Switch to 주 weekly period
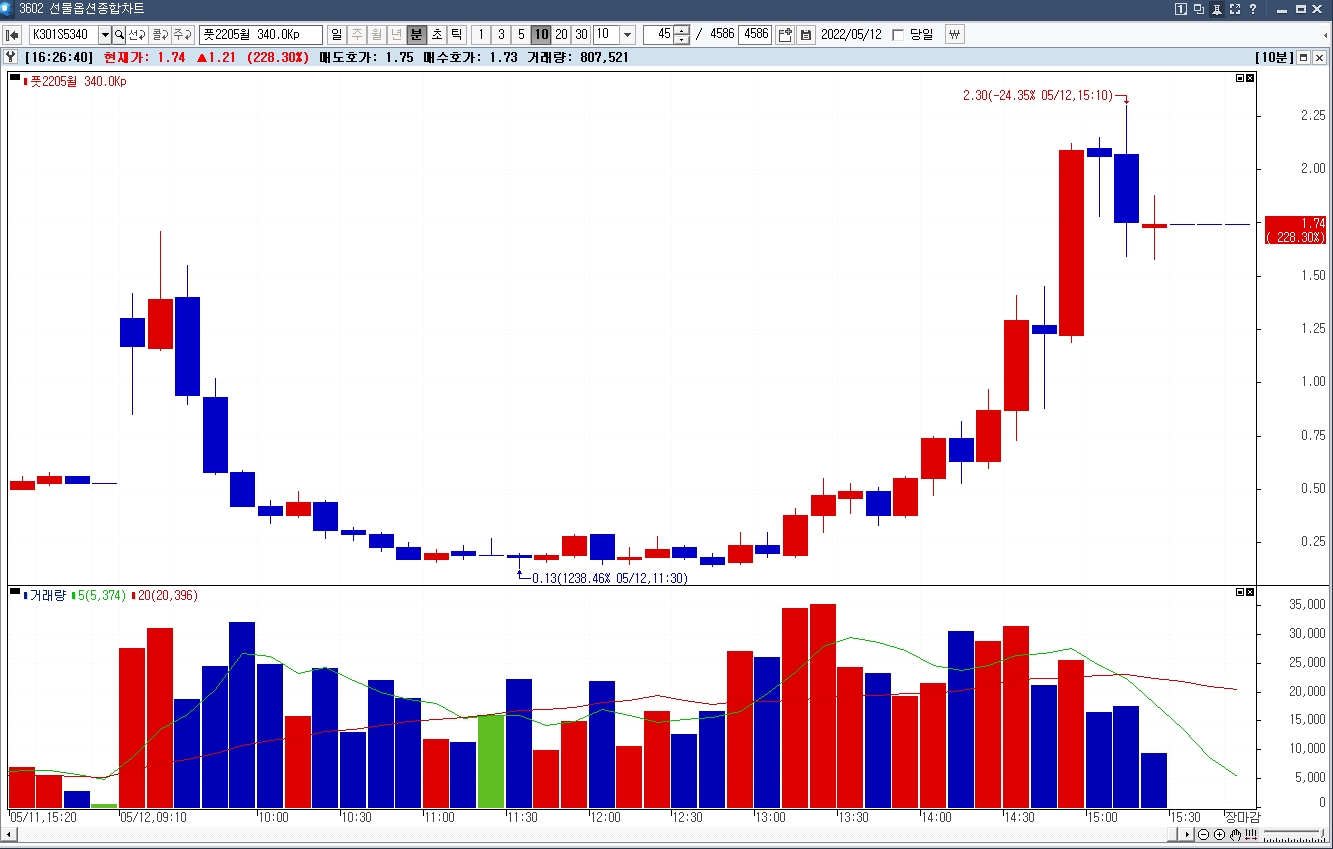Viewport: 1333px width, 849px height. [x=356, y=35]
